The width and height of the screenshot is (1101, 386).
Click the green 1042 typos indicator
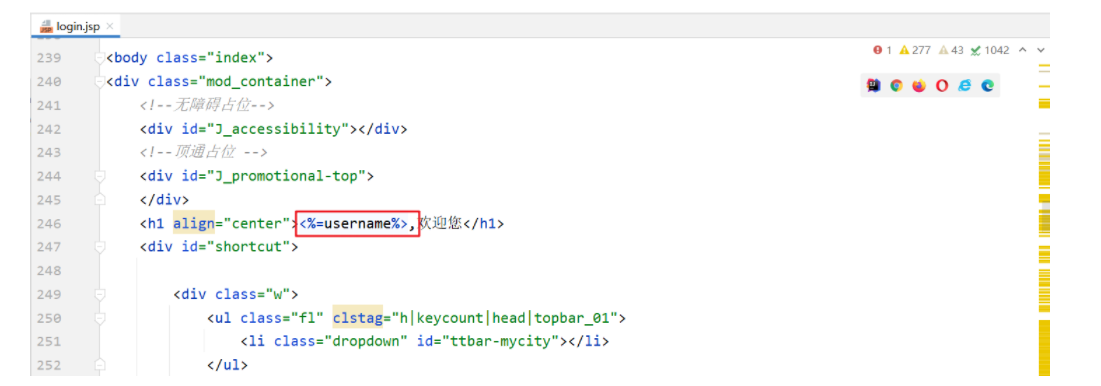click(x=990, y=50)
